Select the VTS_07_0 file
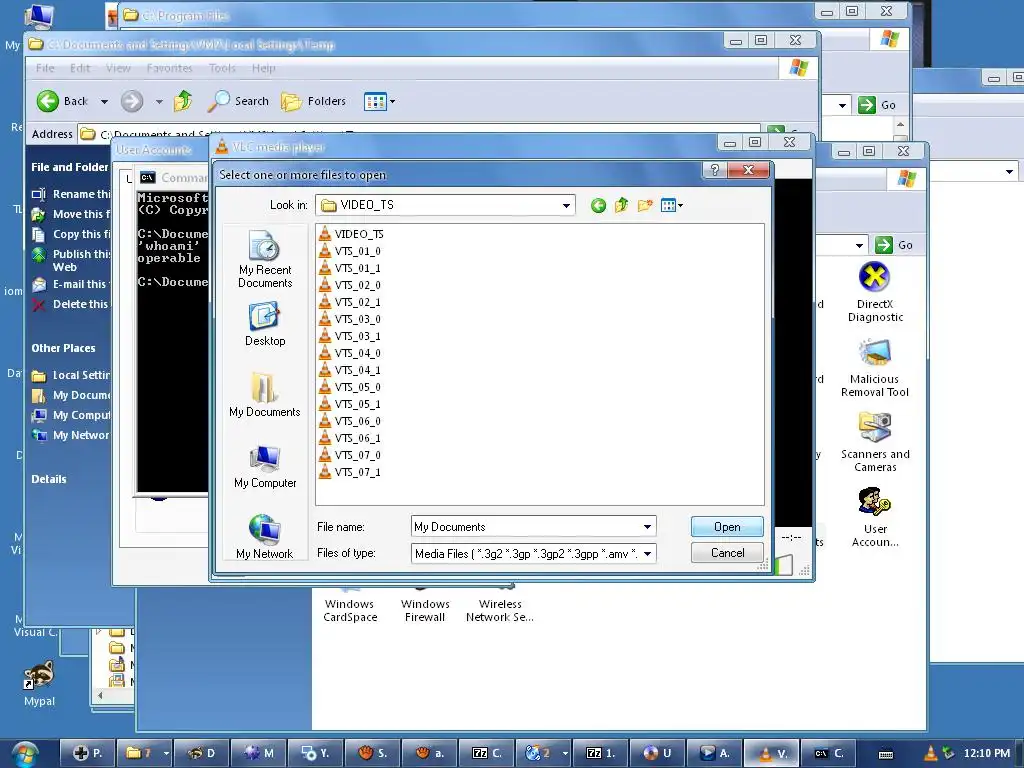The width and height of the screenshot is (1024, 768). click(x=349, y=455)
